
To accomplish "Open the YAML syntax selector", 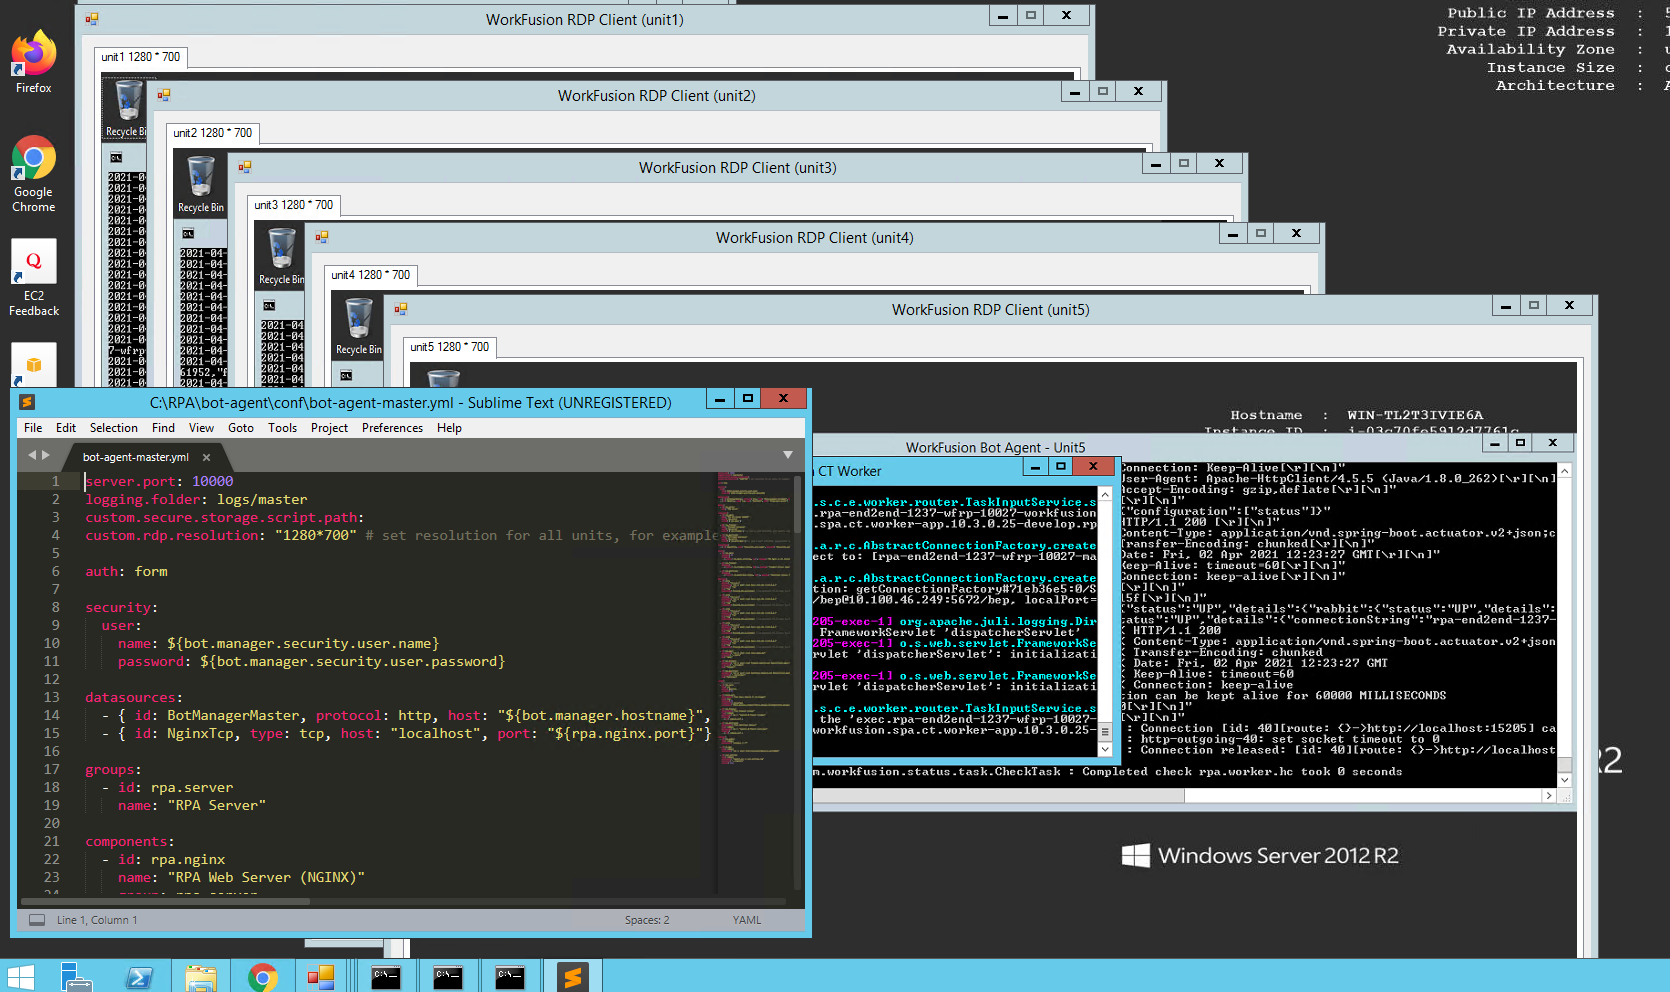I will (747, 920).
